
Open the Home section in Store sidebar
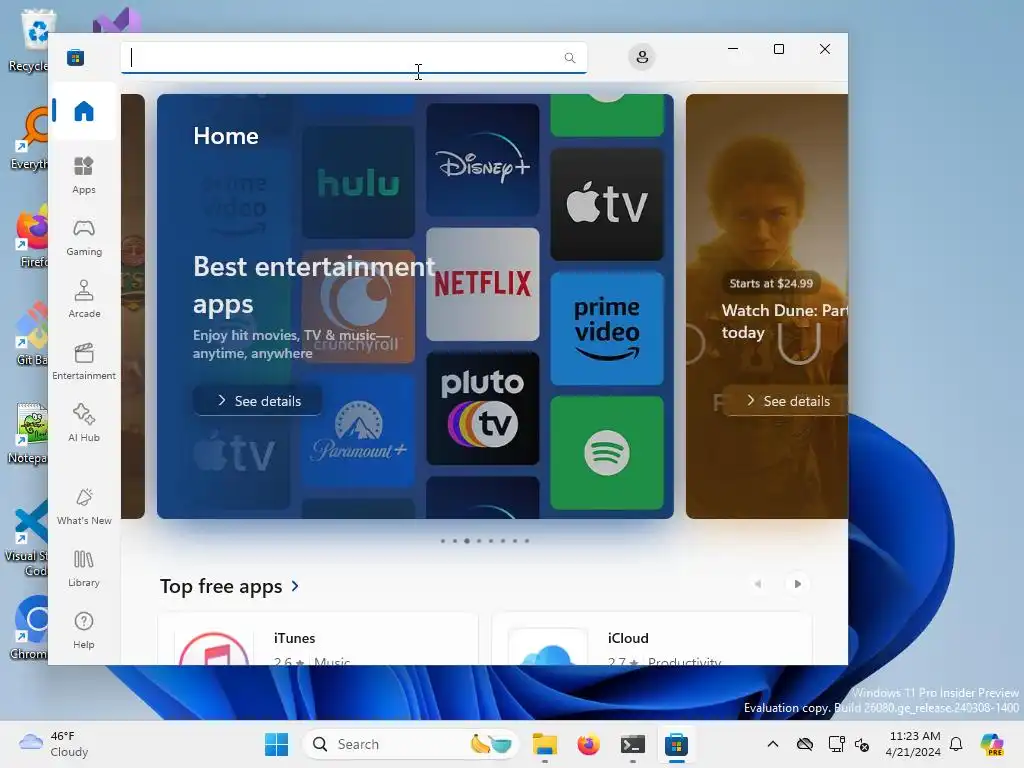[x=84, y=111]
